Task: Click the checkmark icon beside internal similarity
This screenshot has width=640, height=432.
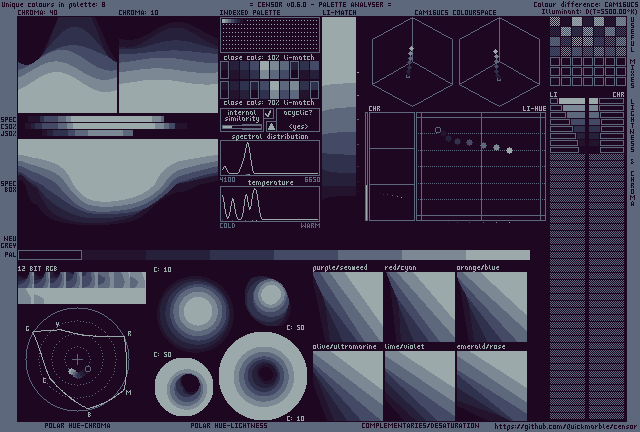Action: coord(269,114)
